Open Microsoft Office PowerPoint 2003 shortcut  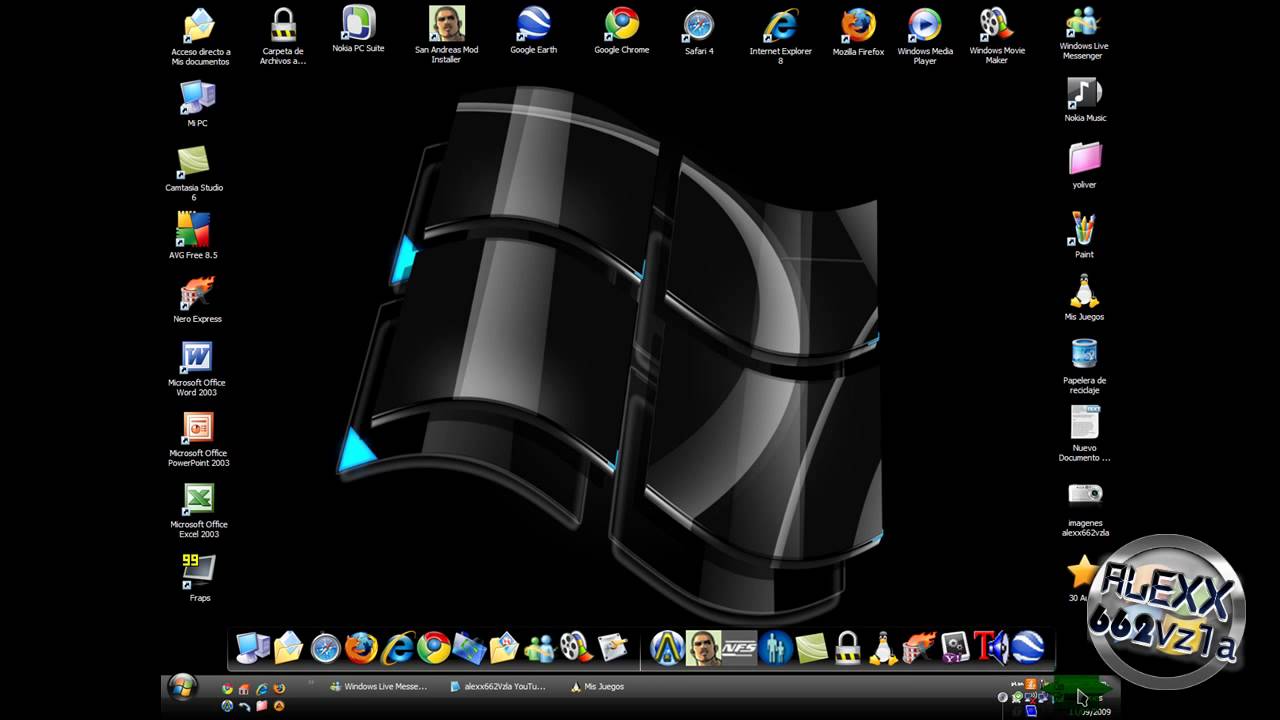(x=198, y=439)
